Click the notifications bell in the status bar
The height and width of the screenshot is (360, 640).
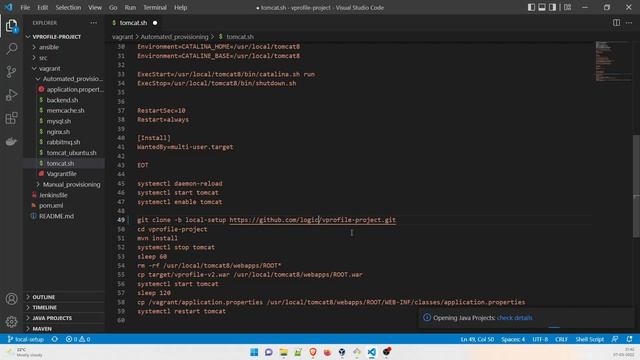tap(629, 339)
